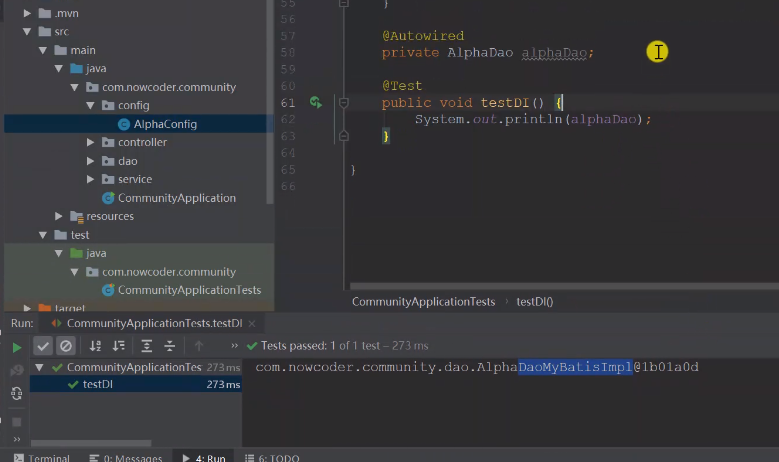Expand more actions in left run sidebar
Screen dimensions: 779x462
16,439
